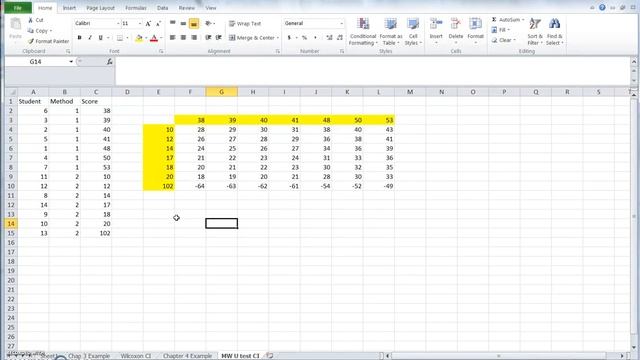The height and width of the screenshot is (360, 640).
Task: Open the Wilcoxon CI sheet tab
Action: tap(136, 356)
